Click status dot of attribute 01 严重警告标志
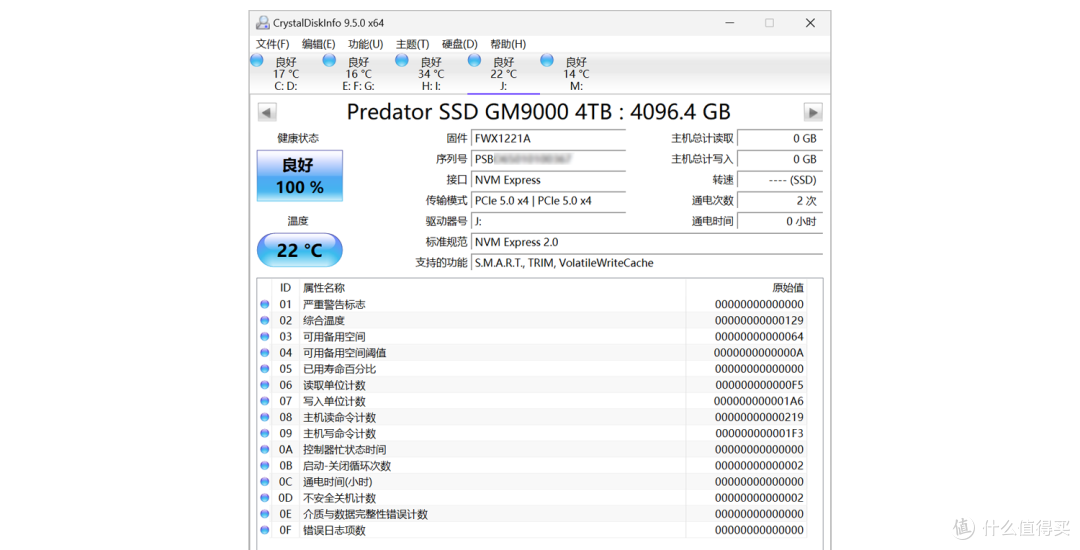Viewport: 1080px width, 550px height. [x=264, y=304]
